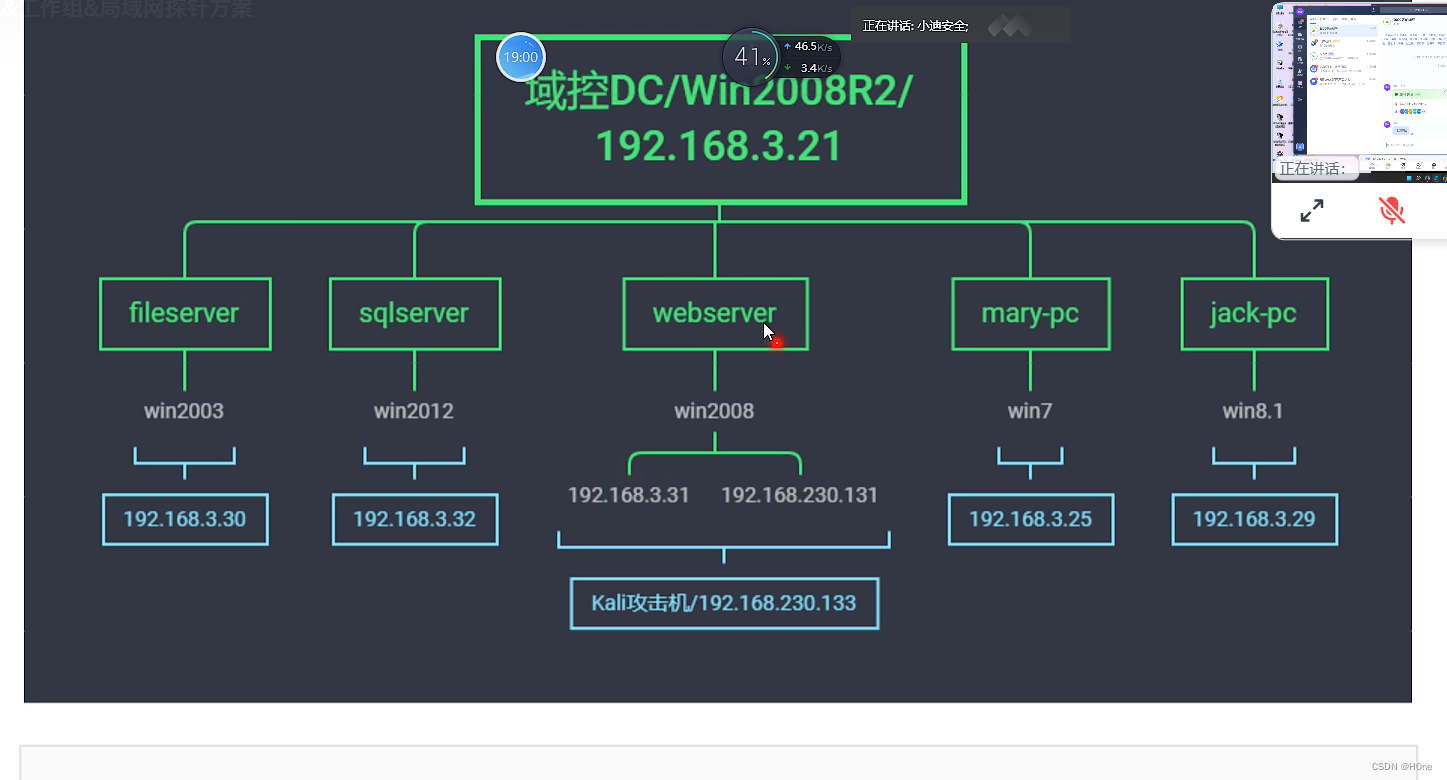Screen dimensions: 1447x780
Task: Unmute the red microphone icon
Action: [x=1393, y=210]
